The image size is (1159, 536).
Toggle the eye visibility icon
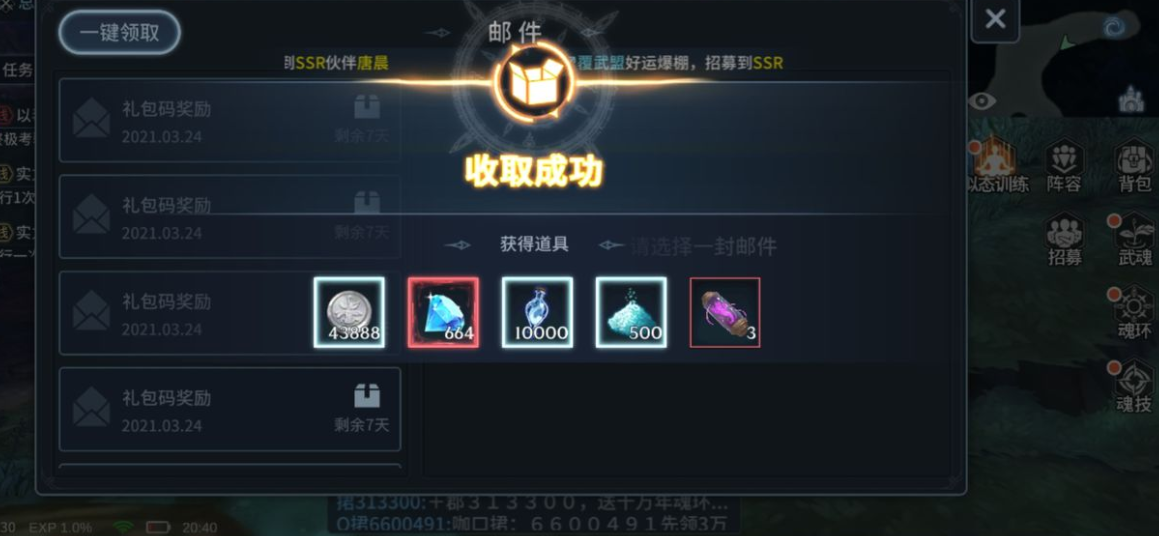982,101
